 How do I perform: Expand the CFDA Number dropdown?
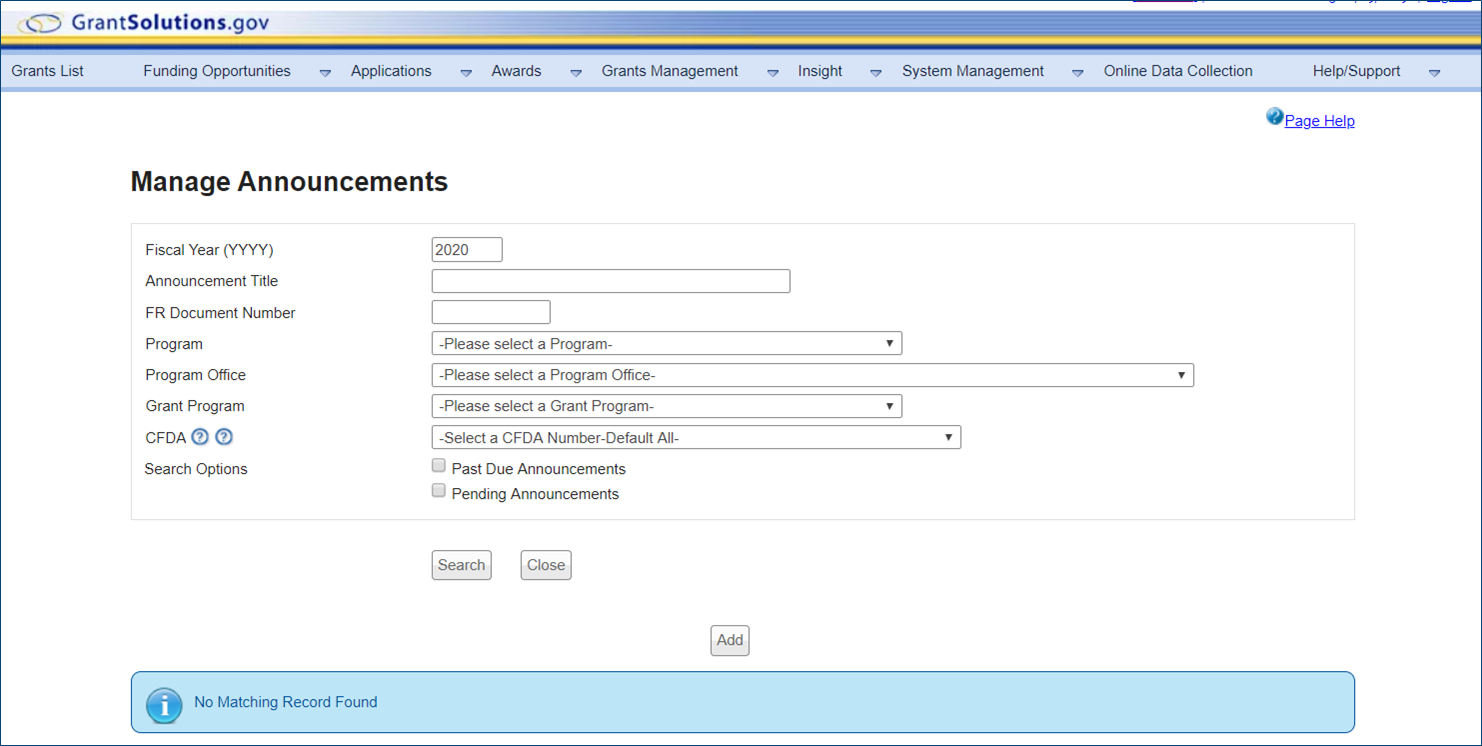pyautogui.click(x=696, y=438)
